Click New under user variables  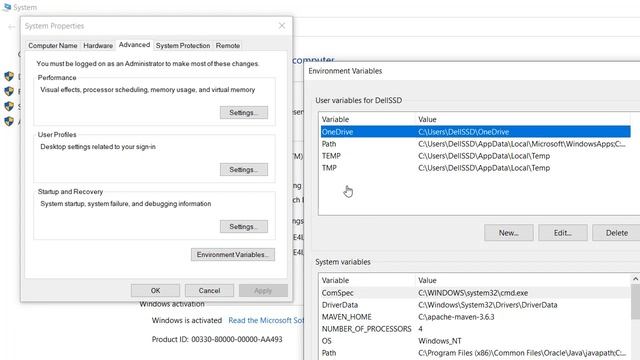509,233
